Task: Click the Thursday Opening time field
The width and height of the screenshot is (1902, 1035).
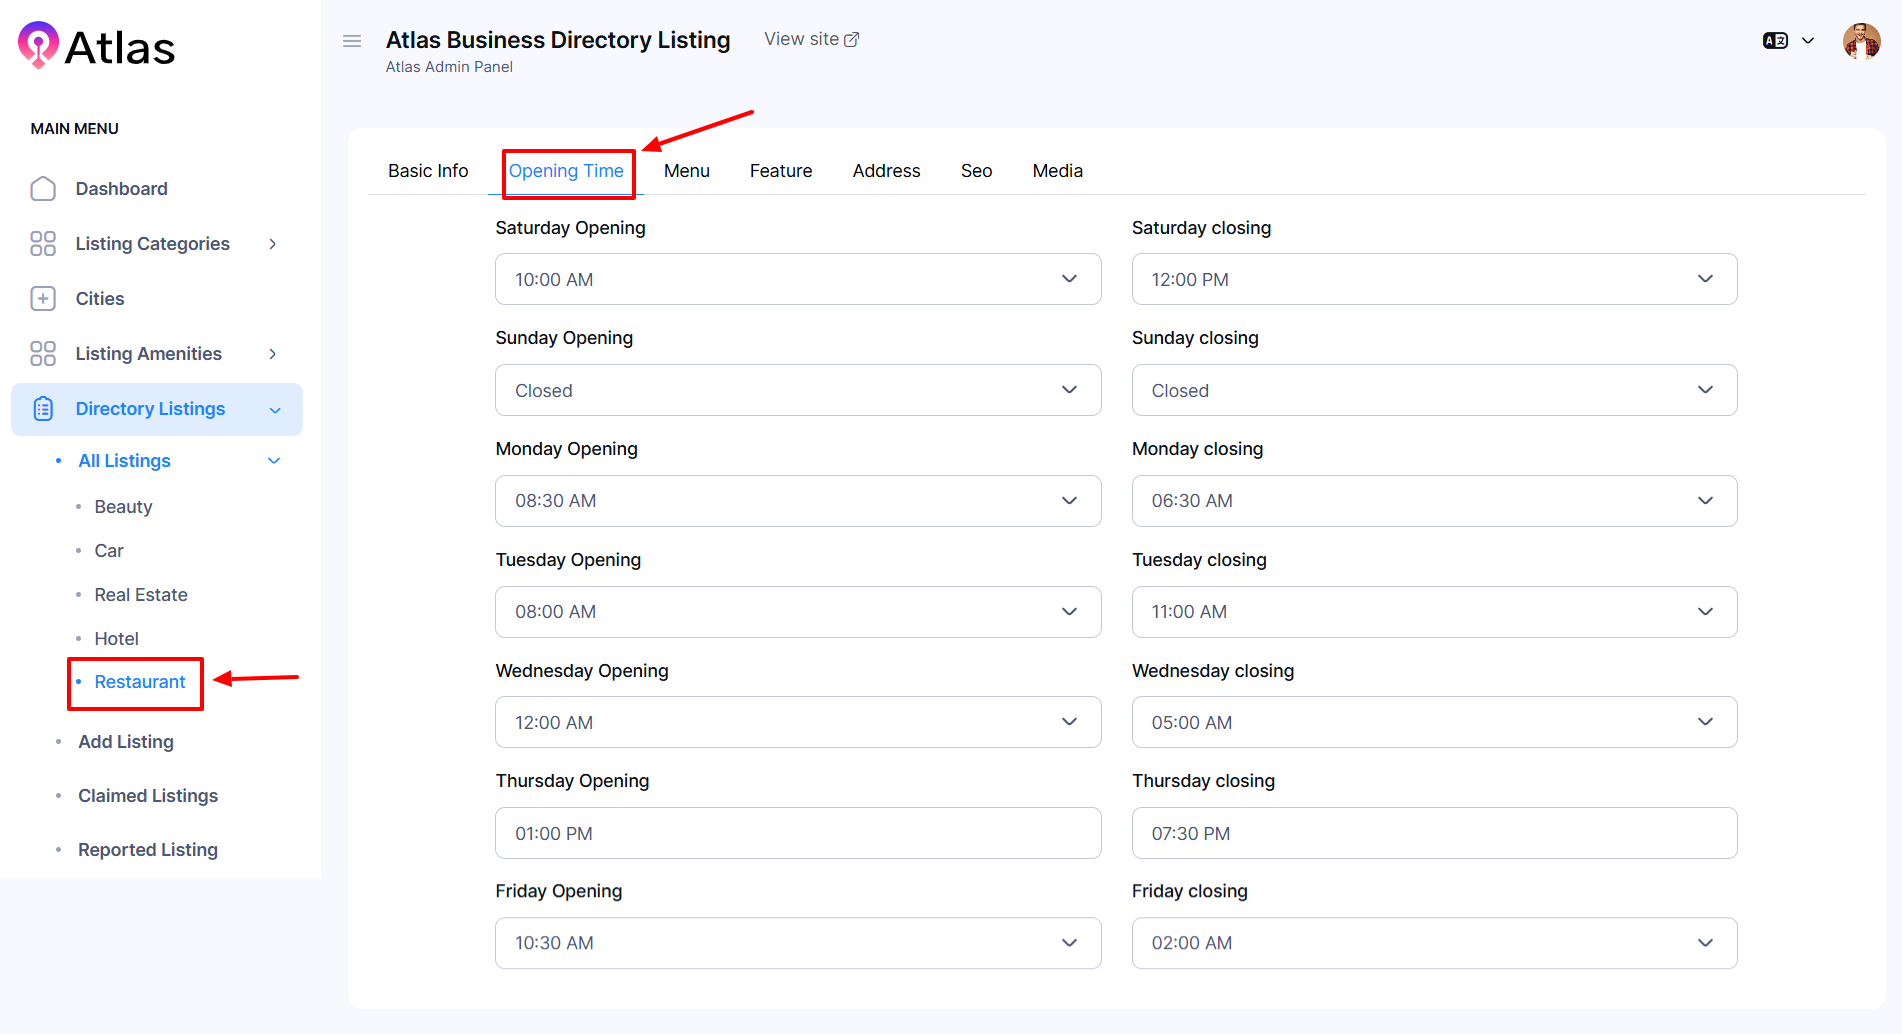Action: 797,833
